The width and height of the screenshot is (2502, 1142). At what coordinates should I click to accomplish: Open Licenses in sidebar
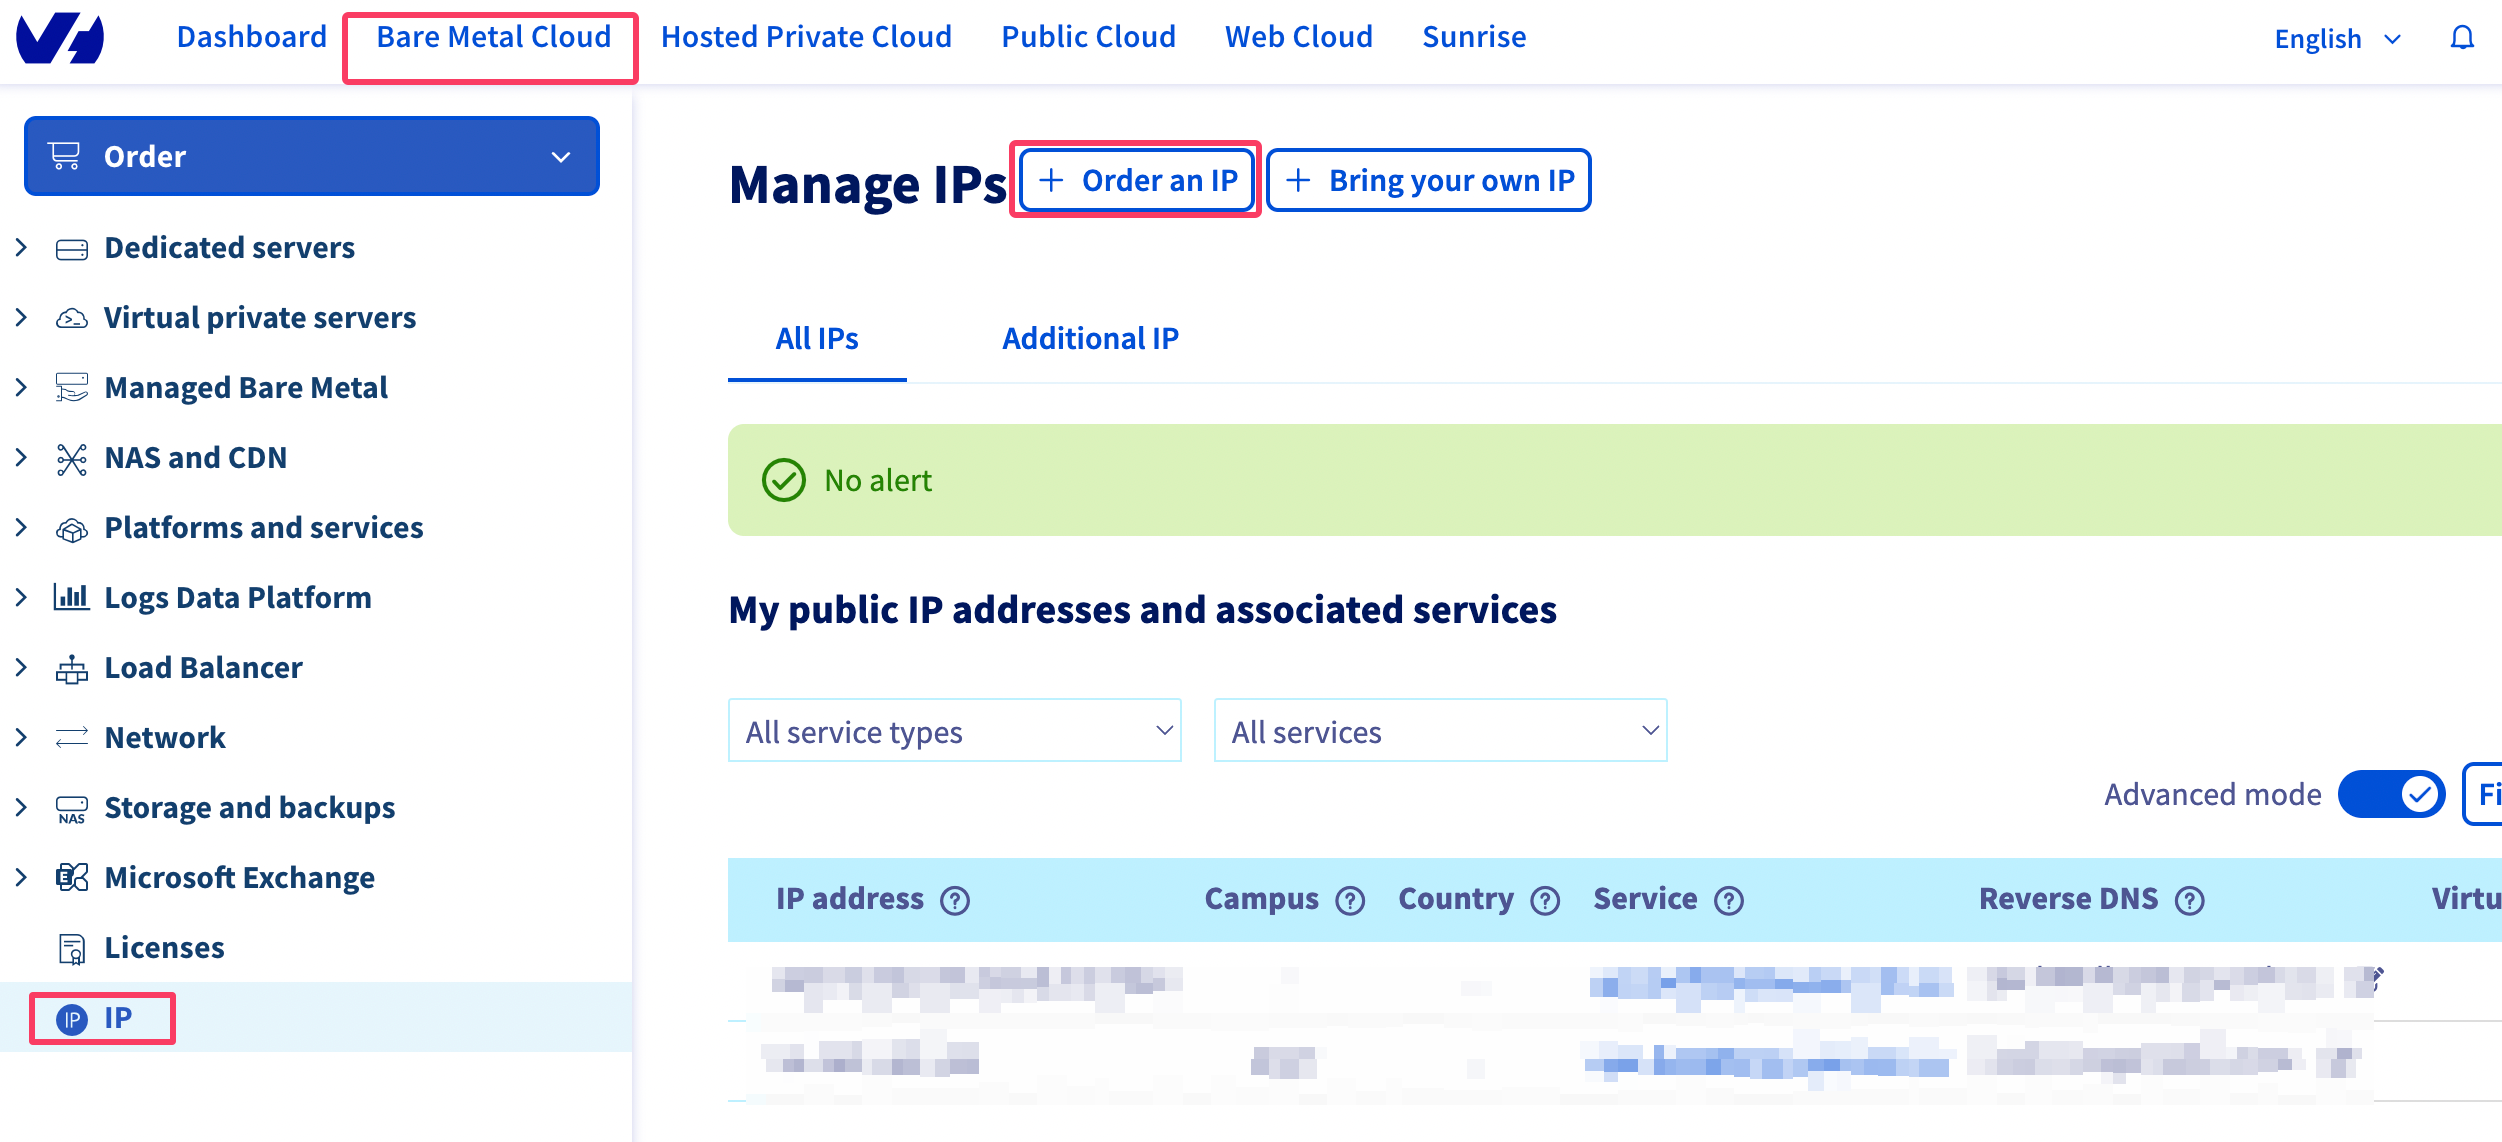pos(164,948)
